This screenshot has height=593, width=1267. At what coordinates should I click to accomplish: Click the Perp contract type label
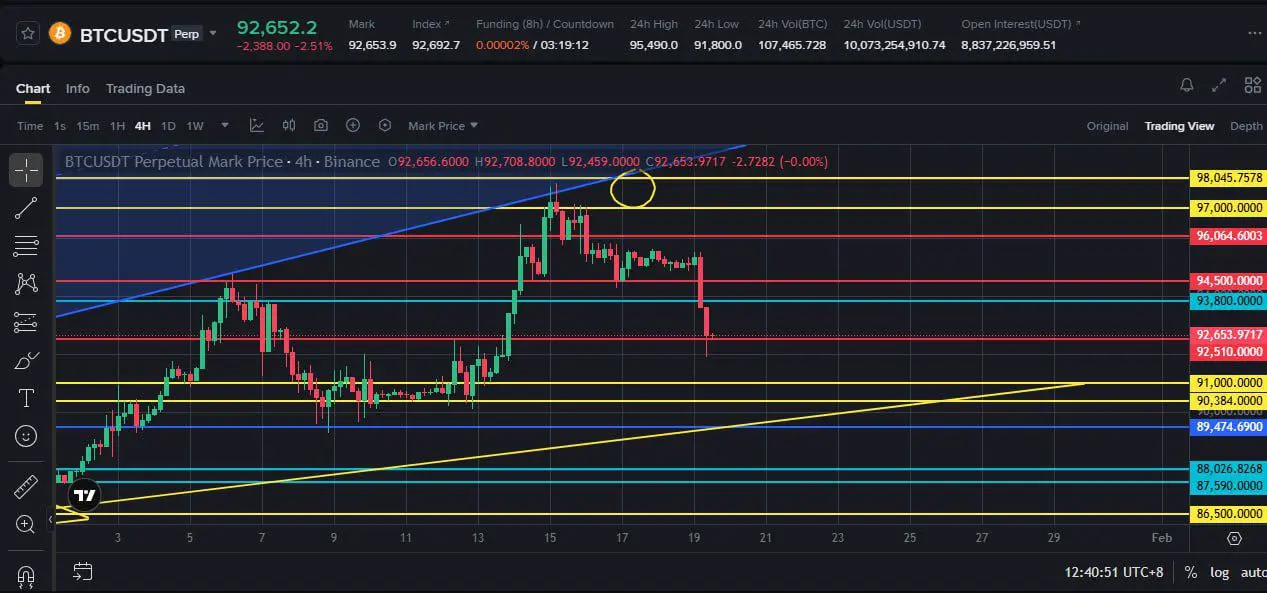[x=186, y=34]
